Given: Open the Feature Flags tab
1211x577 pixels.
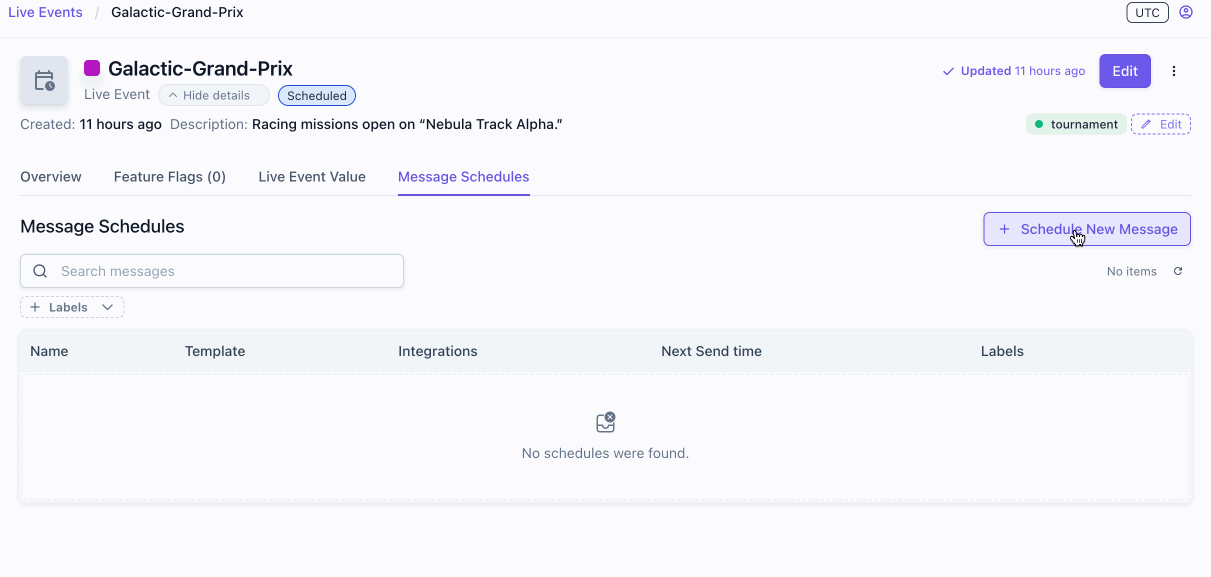Looking at the screenshot, I should (169, 176).
